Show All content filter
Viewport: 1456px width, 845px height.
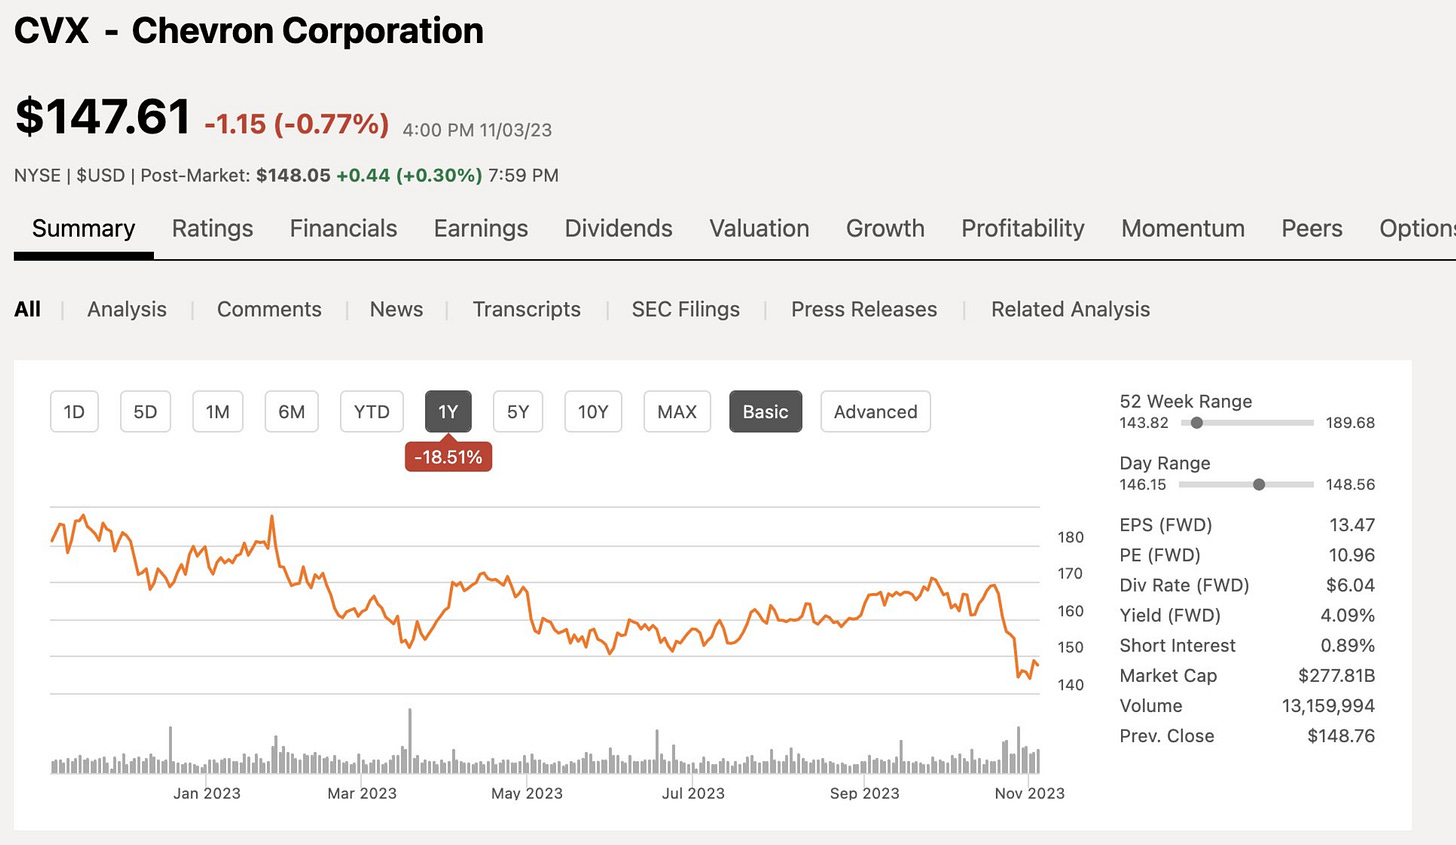27,309
